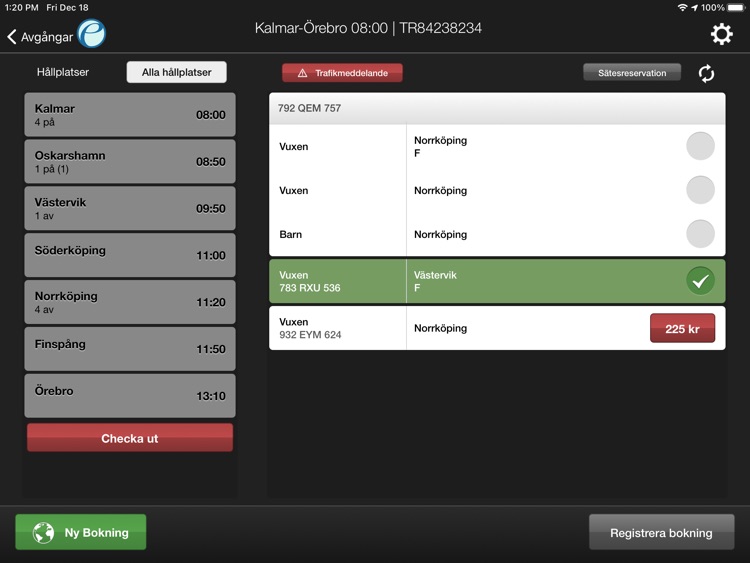The image size is (750, 563).
Task: Select Örebro 13:10 stop
Action: (130, 396)
